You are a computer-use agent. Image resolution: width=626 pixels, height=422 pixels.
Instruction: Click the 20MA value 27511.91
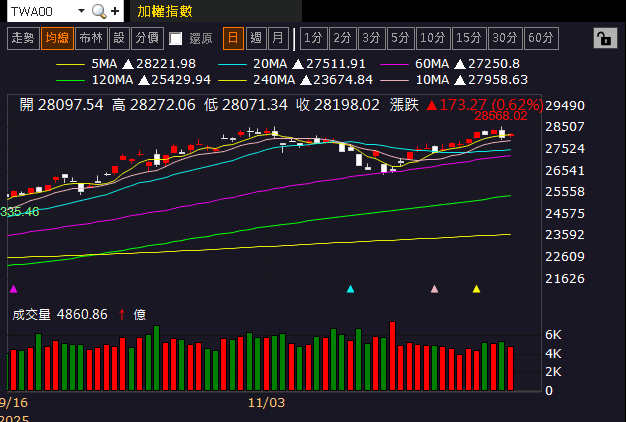pyautogui.click(x=335, y=64)
